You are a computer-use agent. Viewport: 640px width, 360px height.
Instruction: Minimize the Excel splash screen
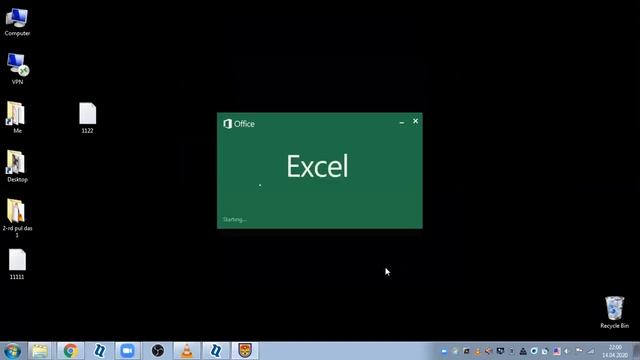pyautogui.click(x=402, y=122)
